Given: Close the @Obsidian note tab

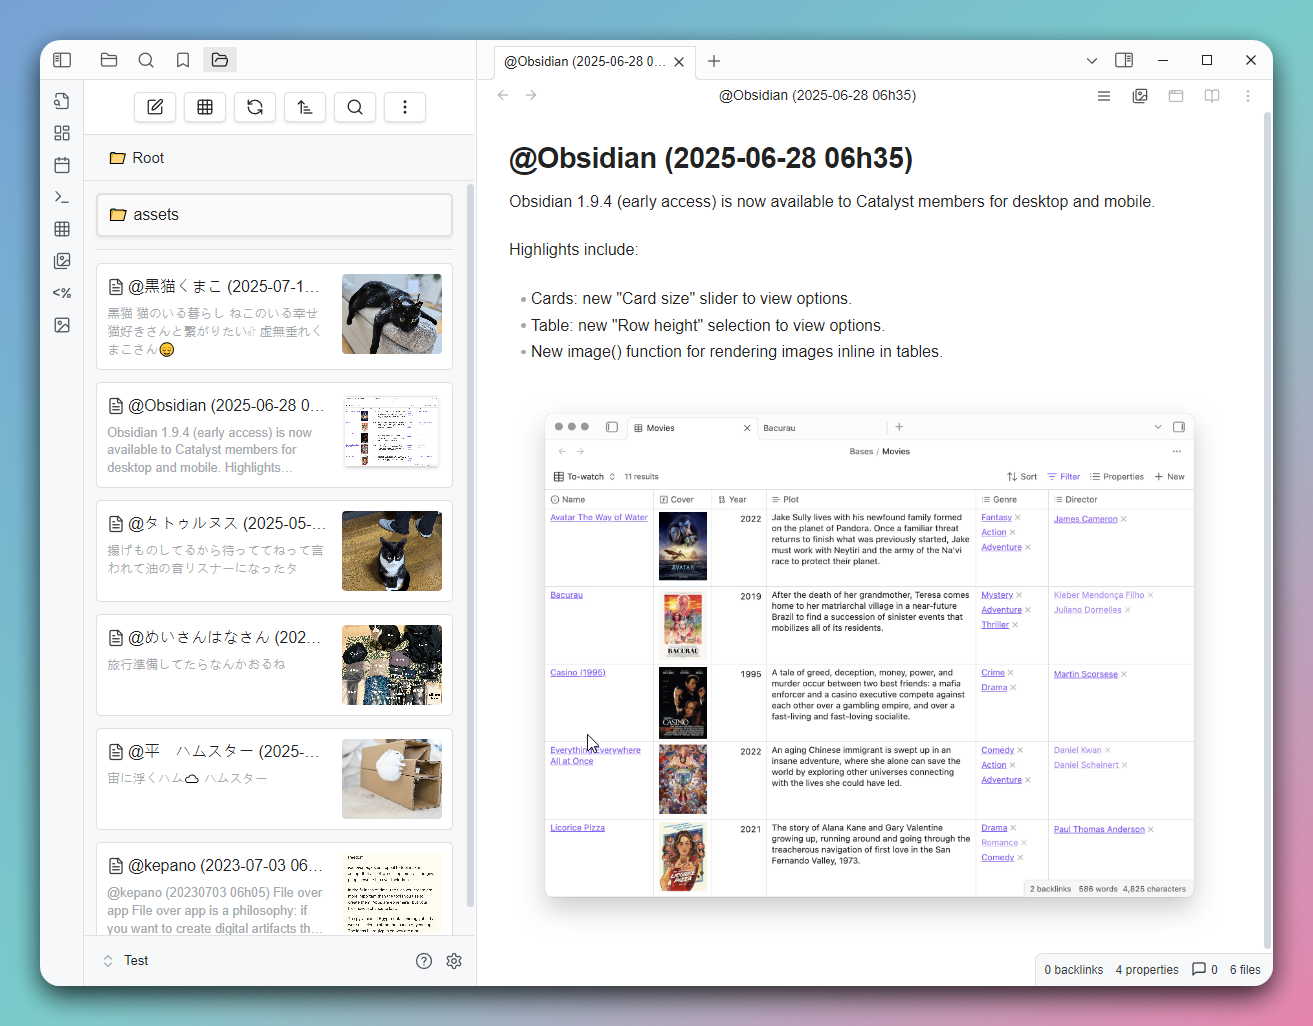Looking at the screenshot, I should click(679, 62).
